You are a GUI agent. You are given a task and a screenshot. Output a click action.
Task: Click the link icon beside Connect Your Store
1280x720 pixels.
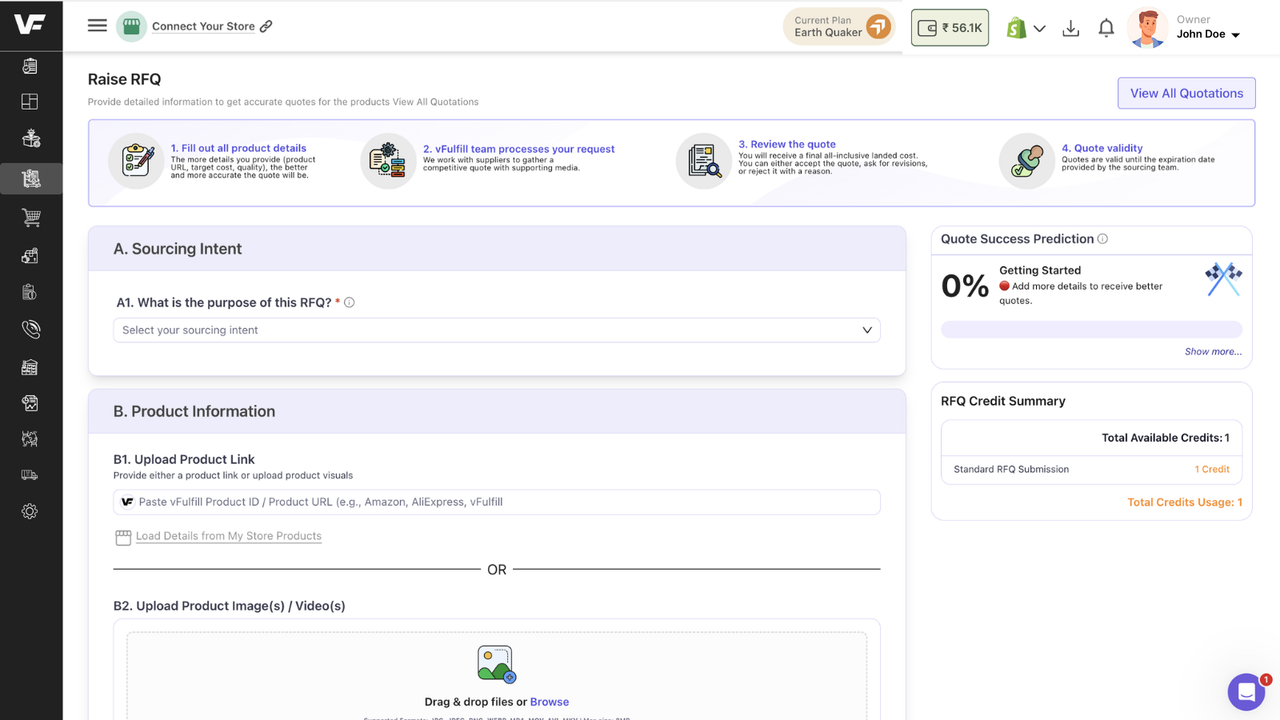click(266, 26)
